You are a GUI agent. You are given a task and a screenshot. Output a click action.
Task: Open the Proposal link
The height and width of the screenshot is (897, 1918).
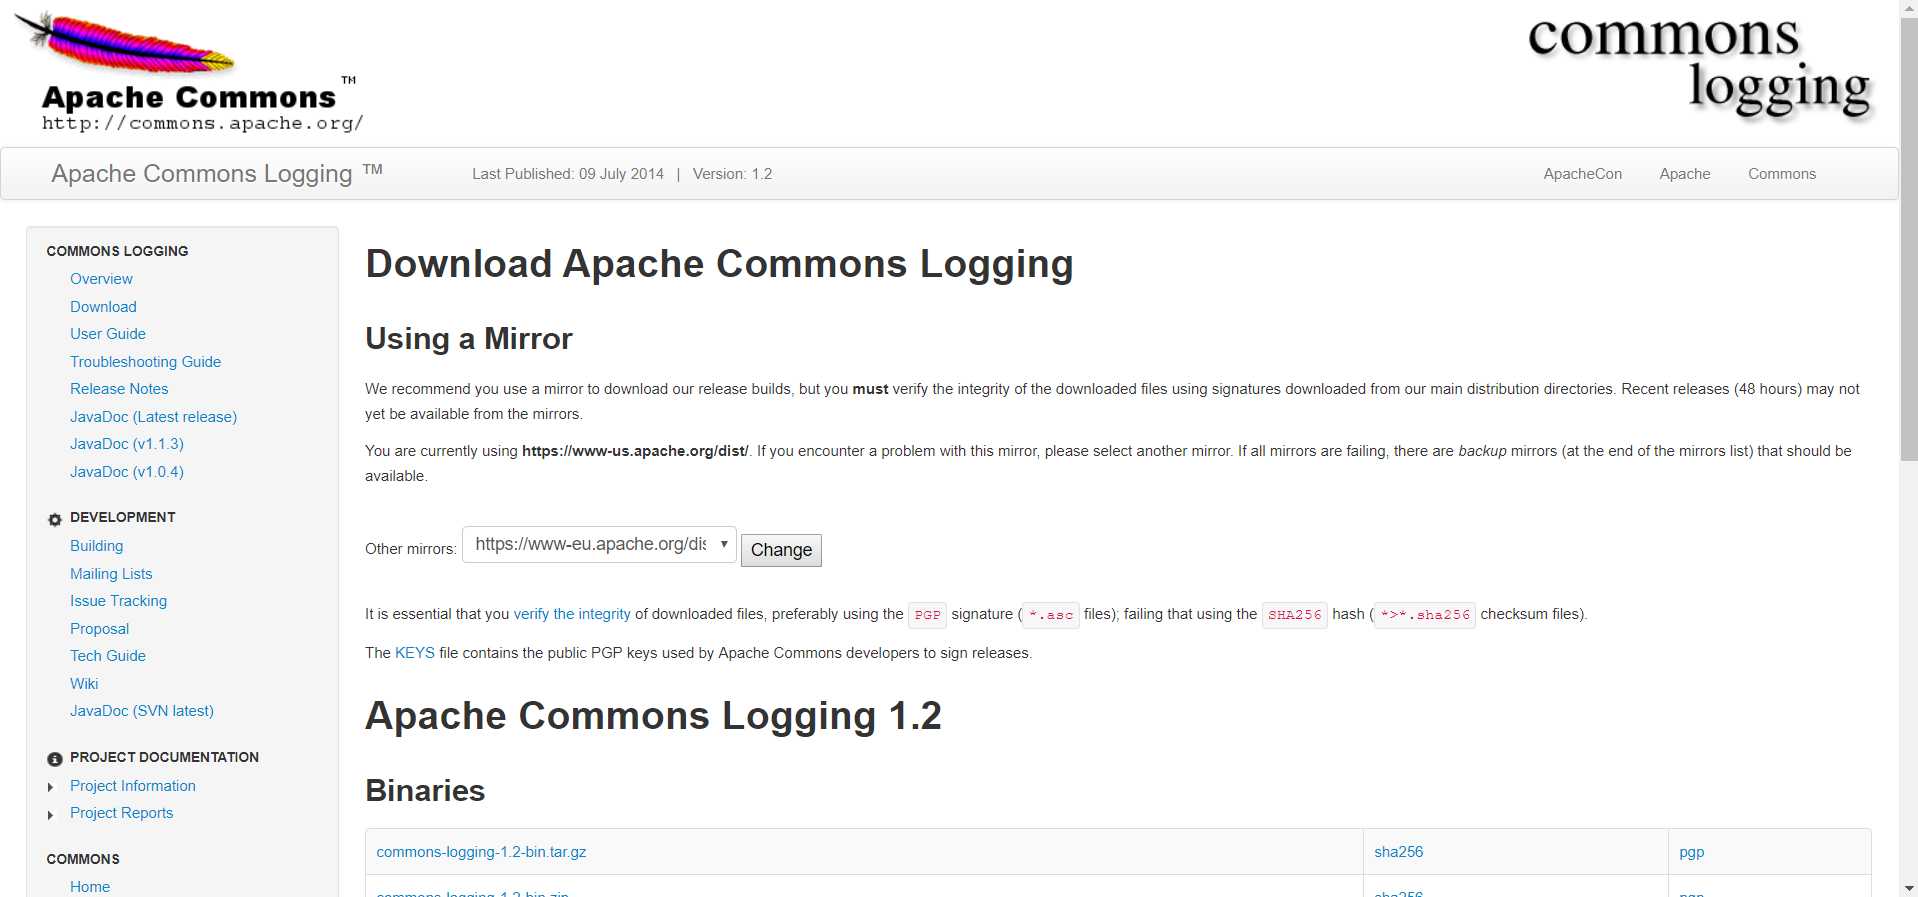(99, 629)
